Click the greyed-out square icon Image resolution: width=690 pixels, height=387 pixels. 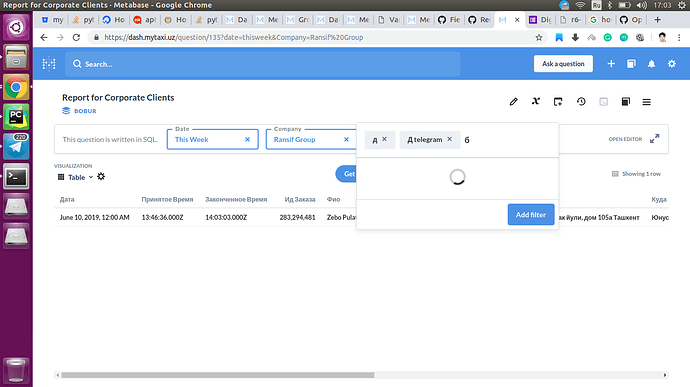click(603, 102)
